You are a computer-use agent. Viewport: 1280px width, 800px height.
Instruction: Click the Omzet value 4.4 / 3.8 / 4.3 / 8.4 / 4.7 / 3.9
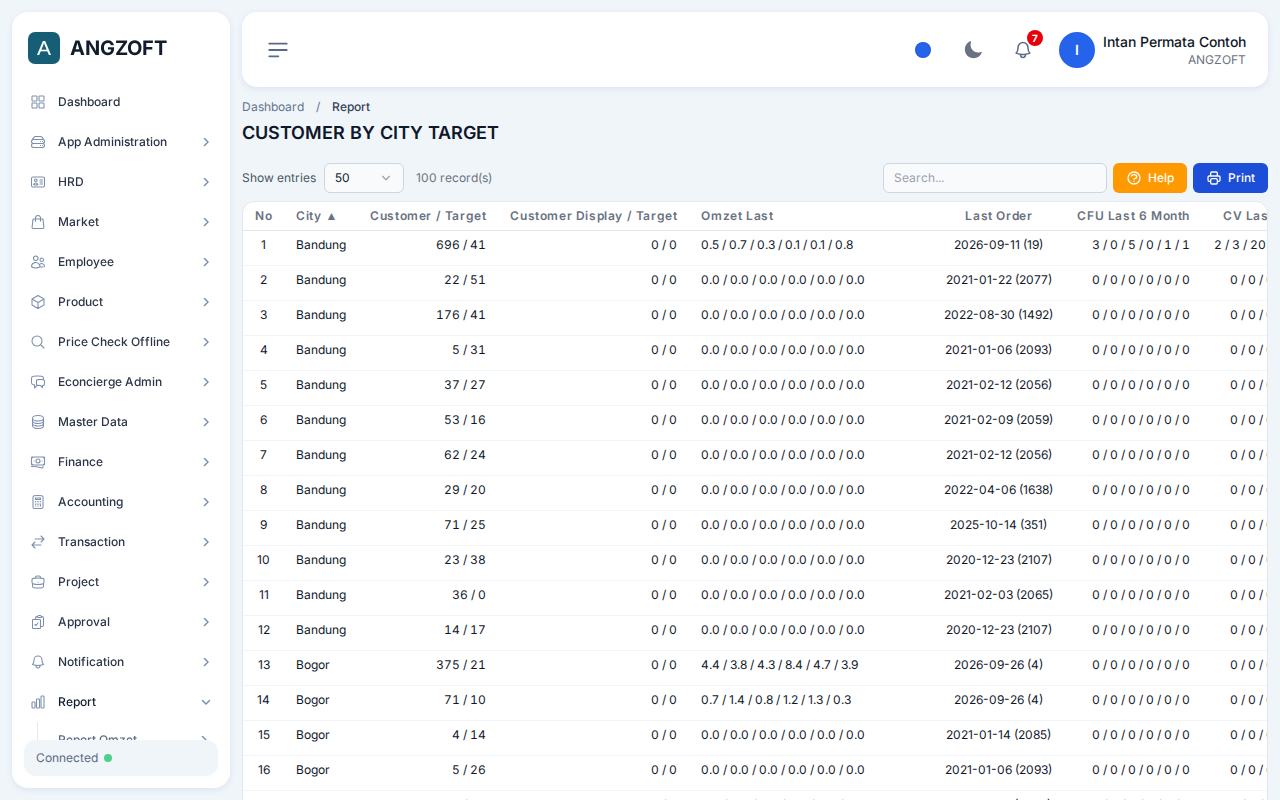coord(779,665)
